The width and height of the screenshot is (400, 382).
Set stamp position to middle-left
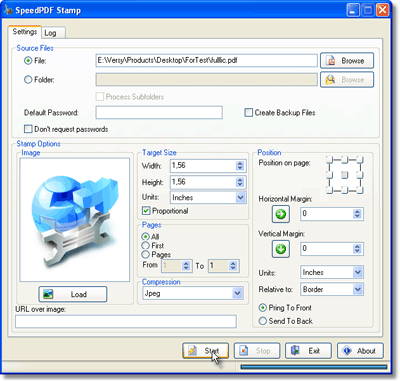(x=330, y=175)
